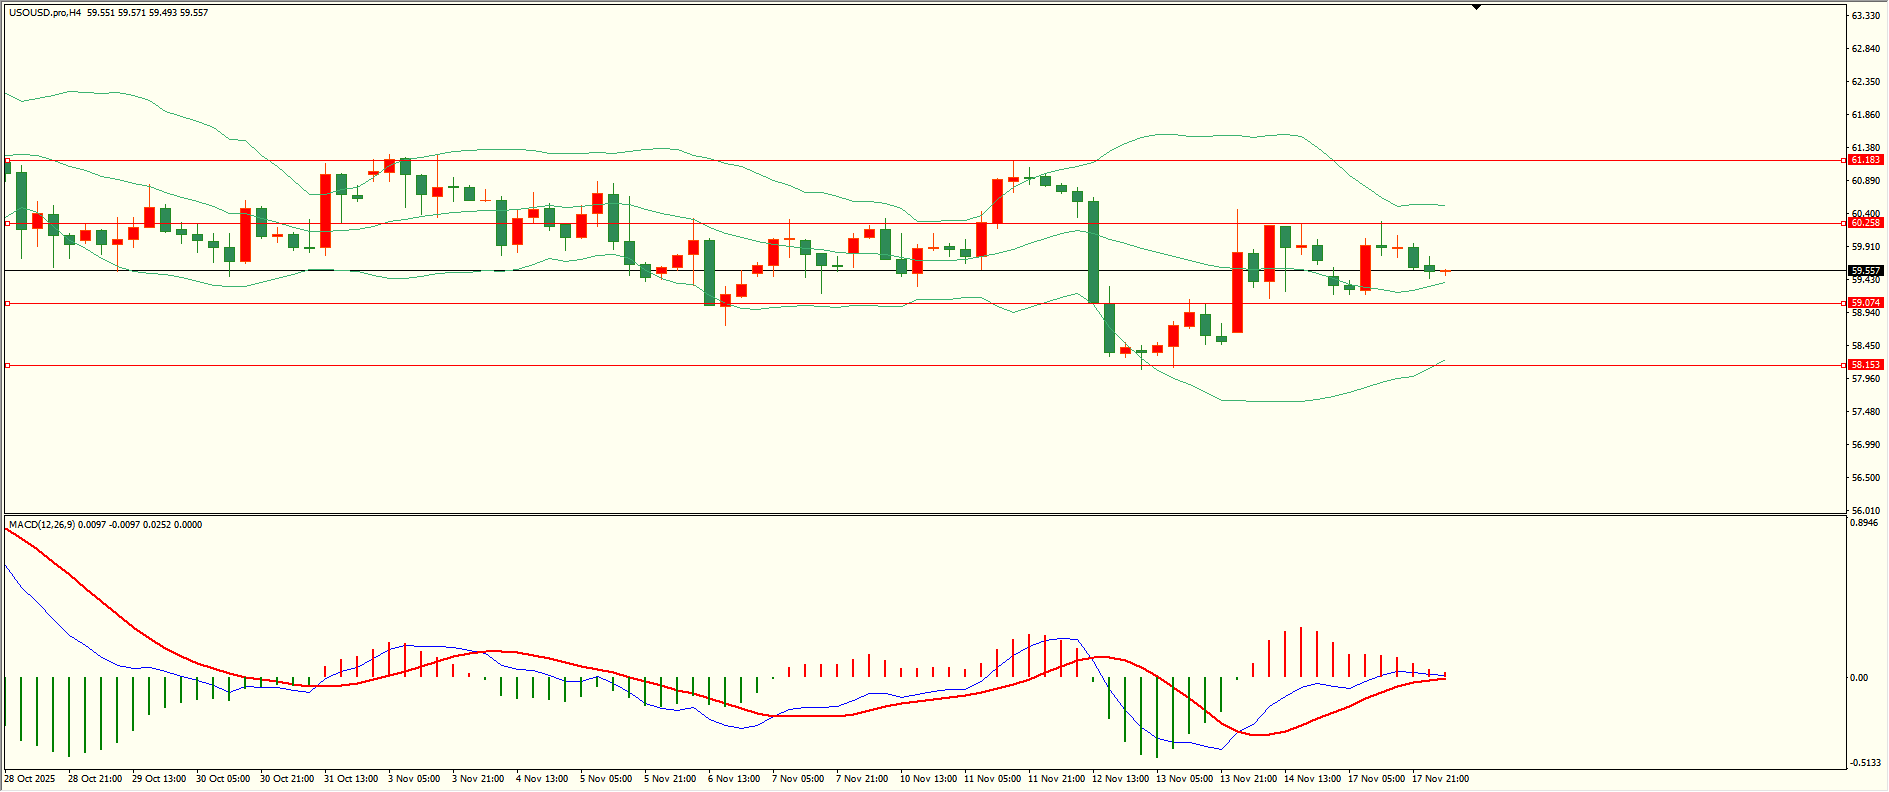Click the 63.330 price scale value
Viewport: 1889px width, 792px height.
(x=1865, y=16)
